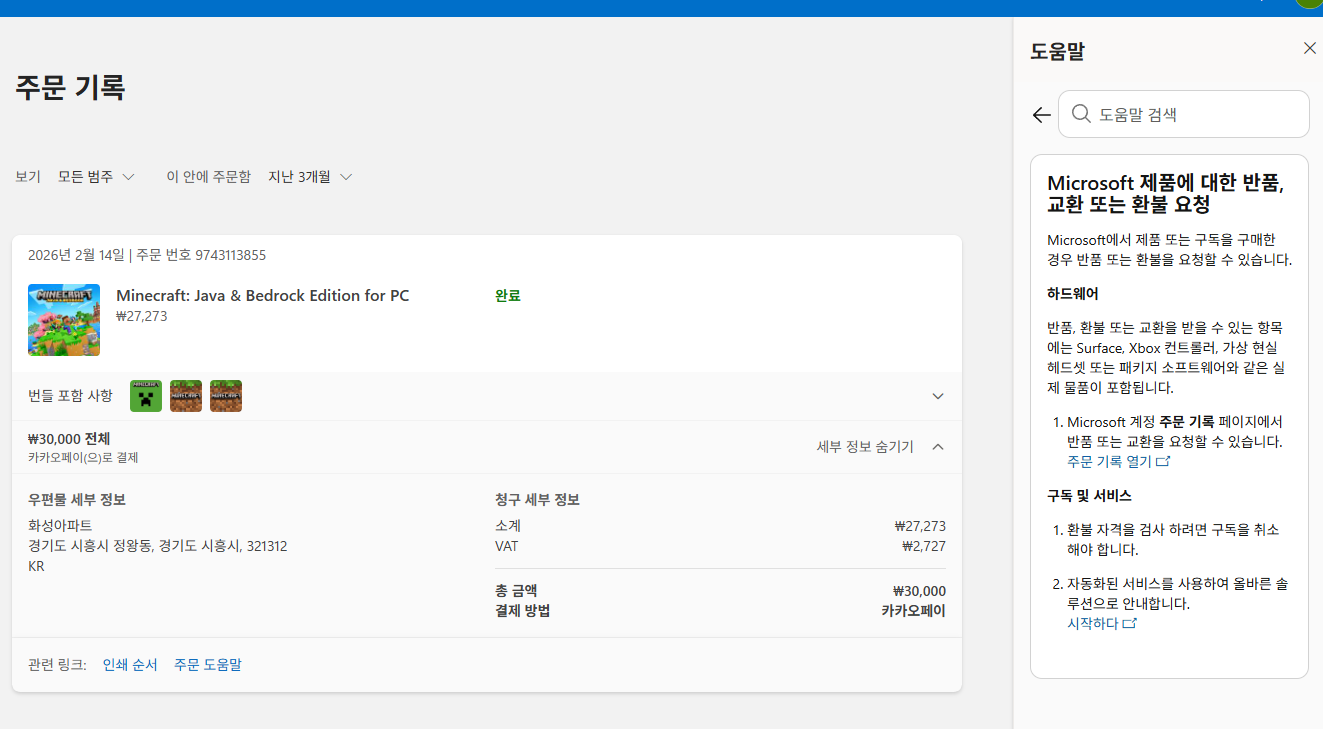
Task: Click the 결제 방법 label
Action: [522, 611]
